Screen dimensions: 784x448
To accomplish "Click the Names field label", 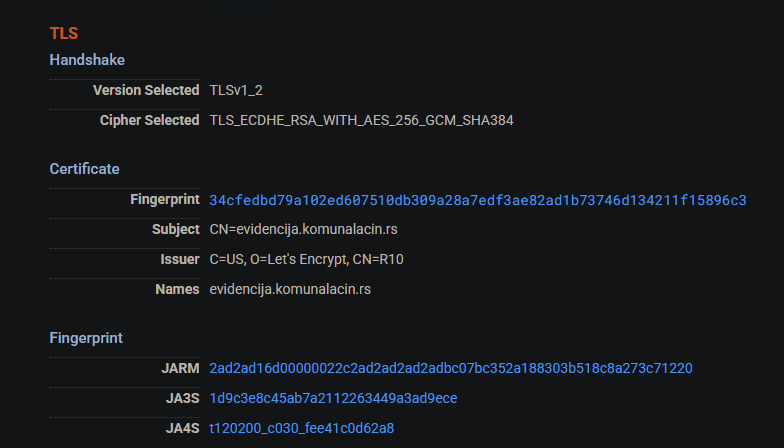I will [x=177, y=289].
